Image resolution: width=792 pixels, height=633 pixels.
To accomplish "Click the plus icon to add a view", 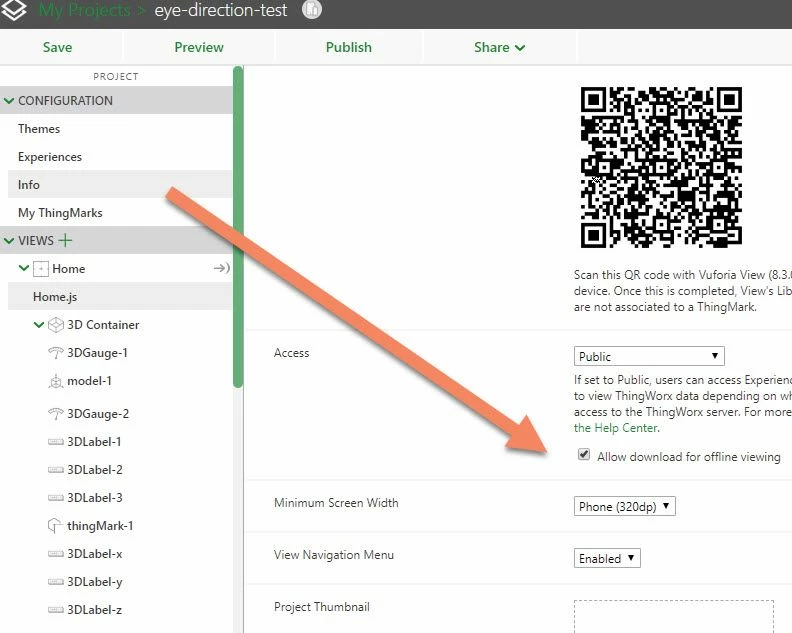I will [65, 240].
